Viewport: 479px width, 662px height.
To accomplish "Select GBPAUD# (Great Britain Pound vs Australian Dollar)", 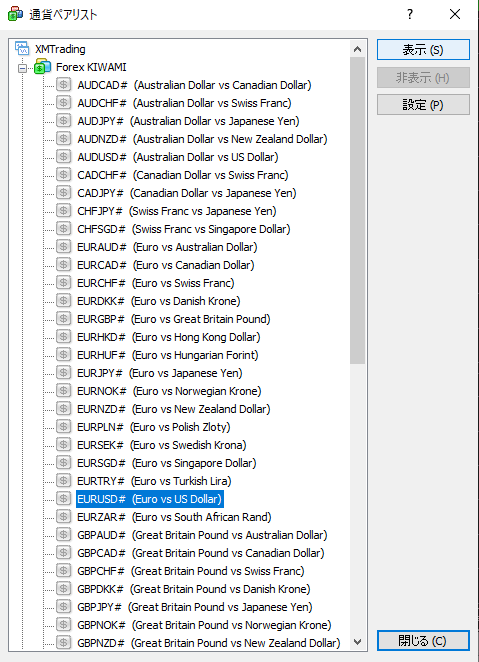I will (202, 535).
